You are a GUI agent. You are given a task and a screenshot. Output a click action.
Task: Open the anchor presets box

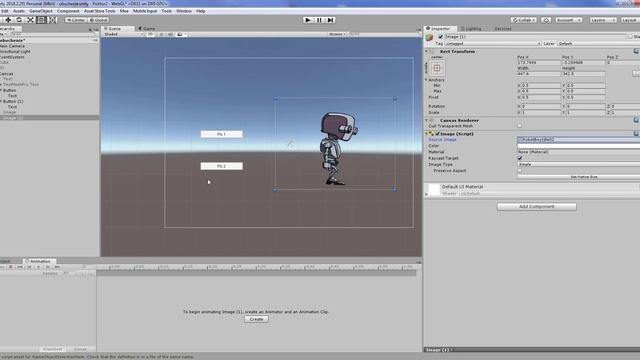pyautogui.click(x=437, y=68)
